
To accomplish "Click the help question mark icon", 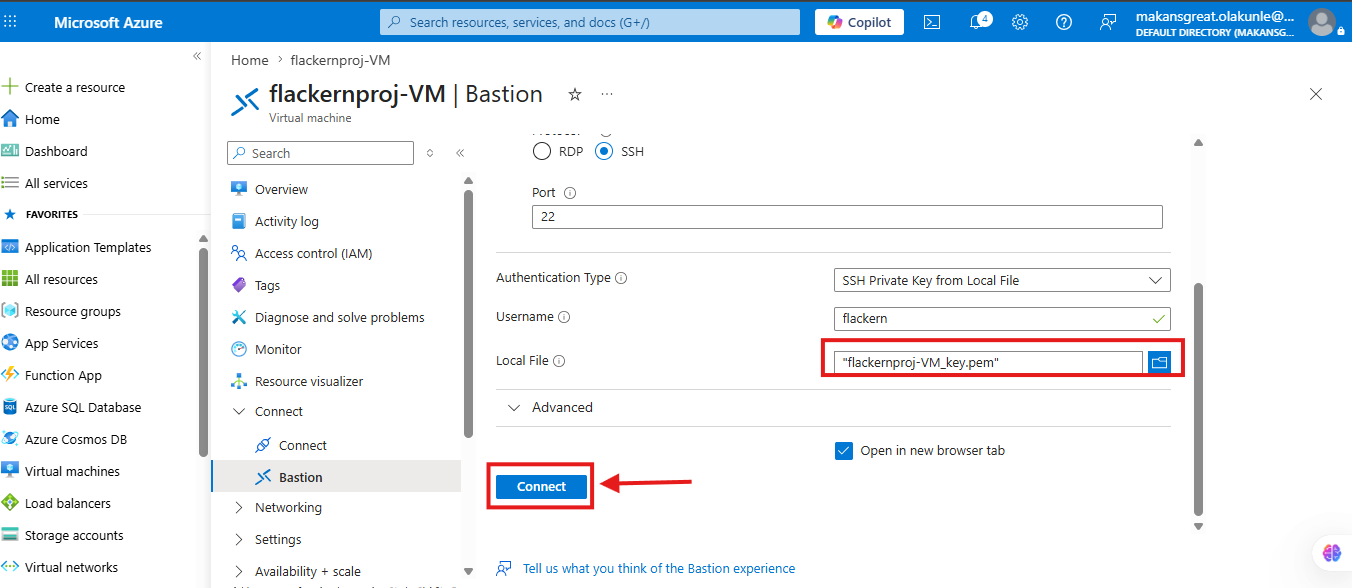I will [1064, 22].
